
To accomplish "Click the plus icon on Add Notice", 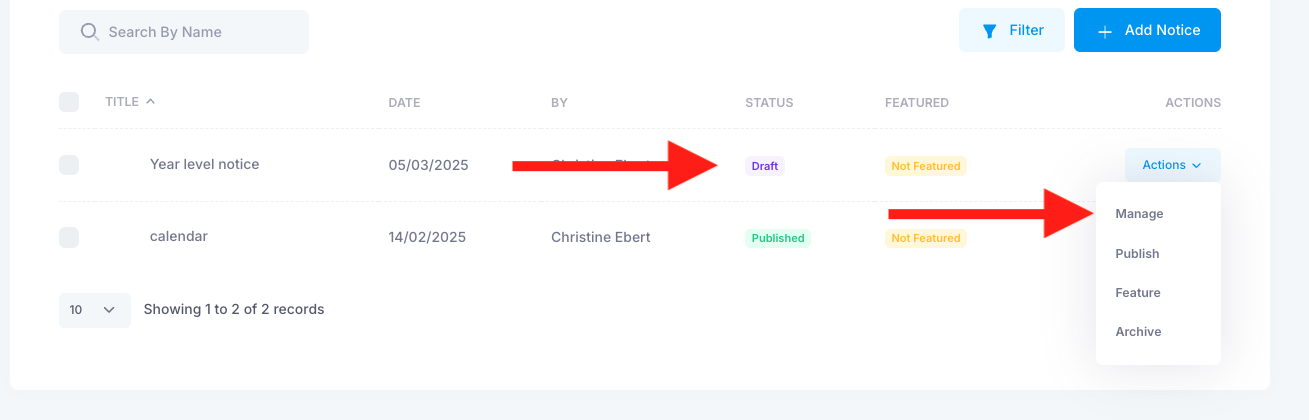I will pos(1105,32).
